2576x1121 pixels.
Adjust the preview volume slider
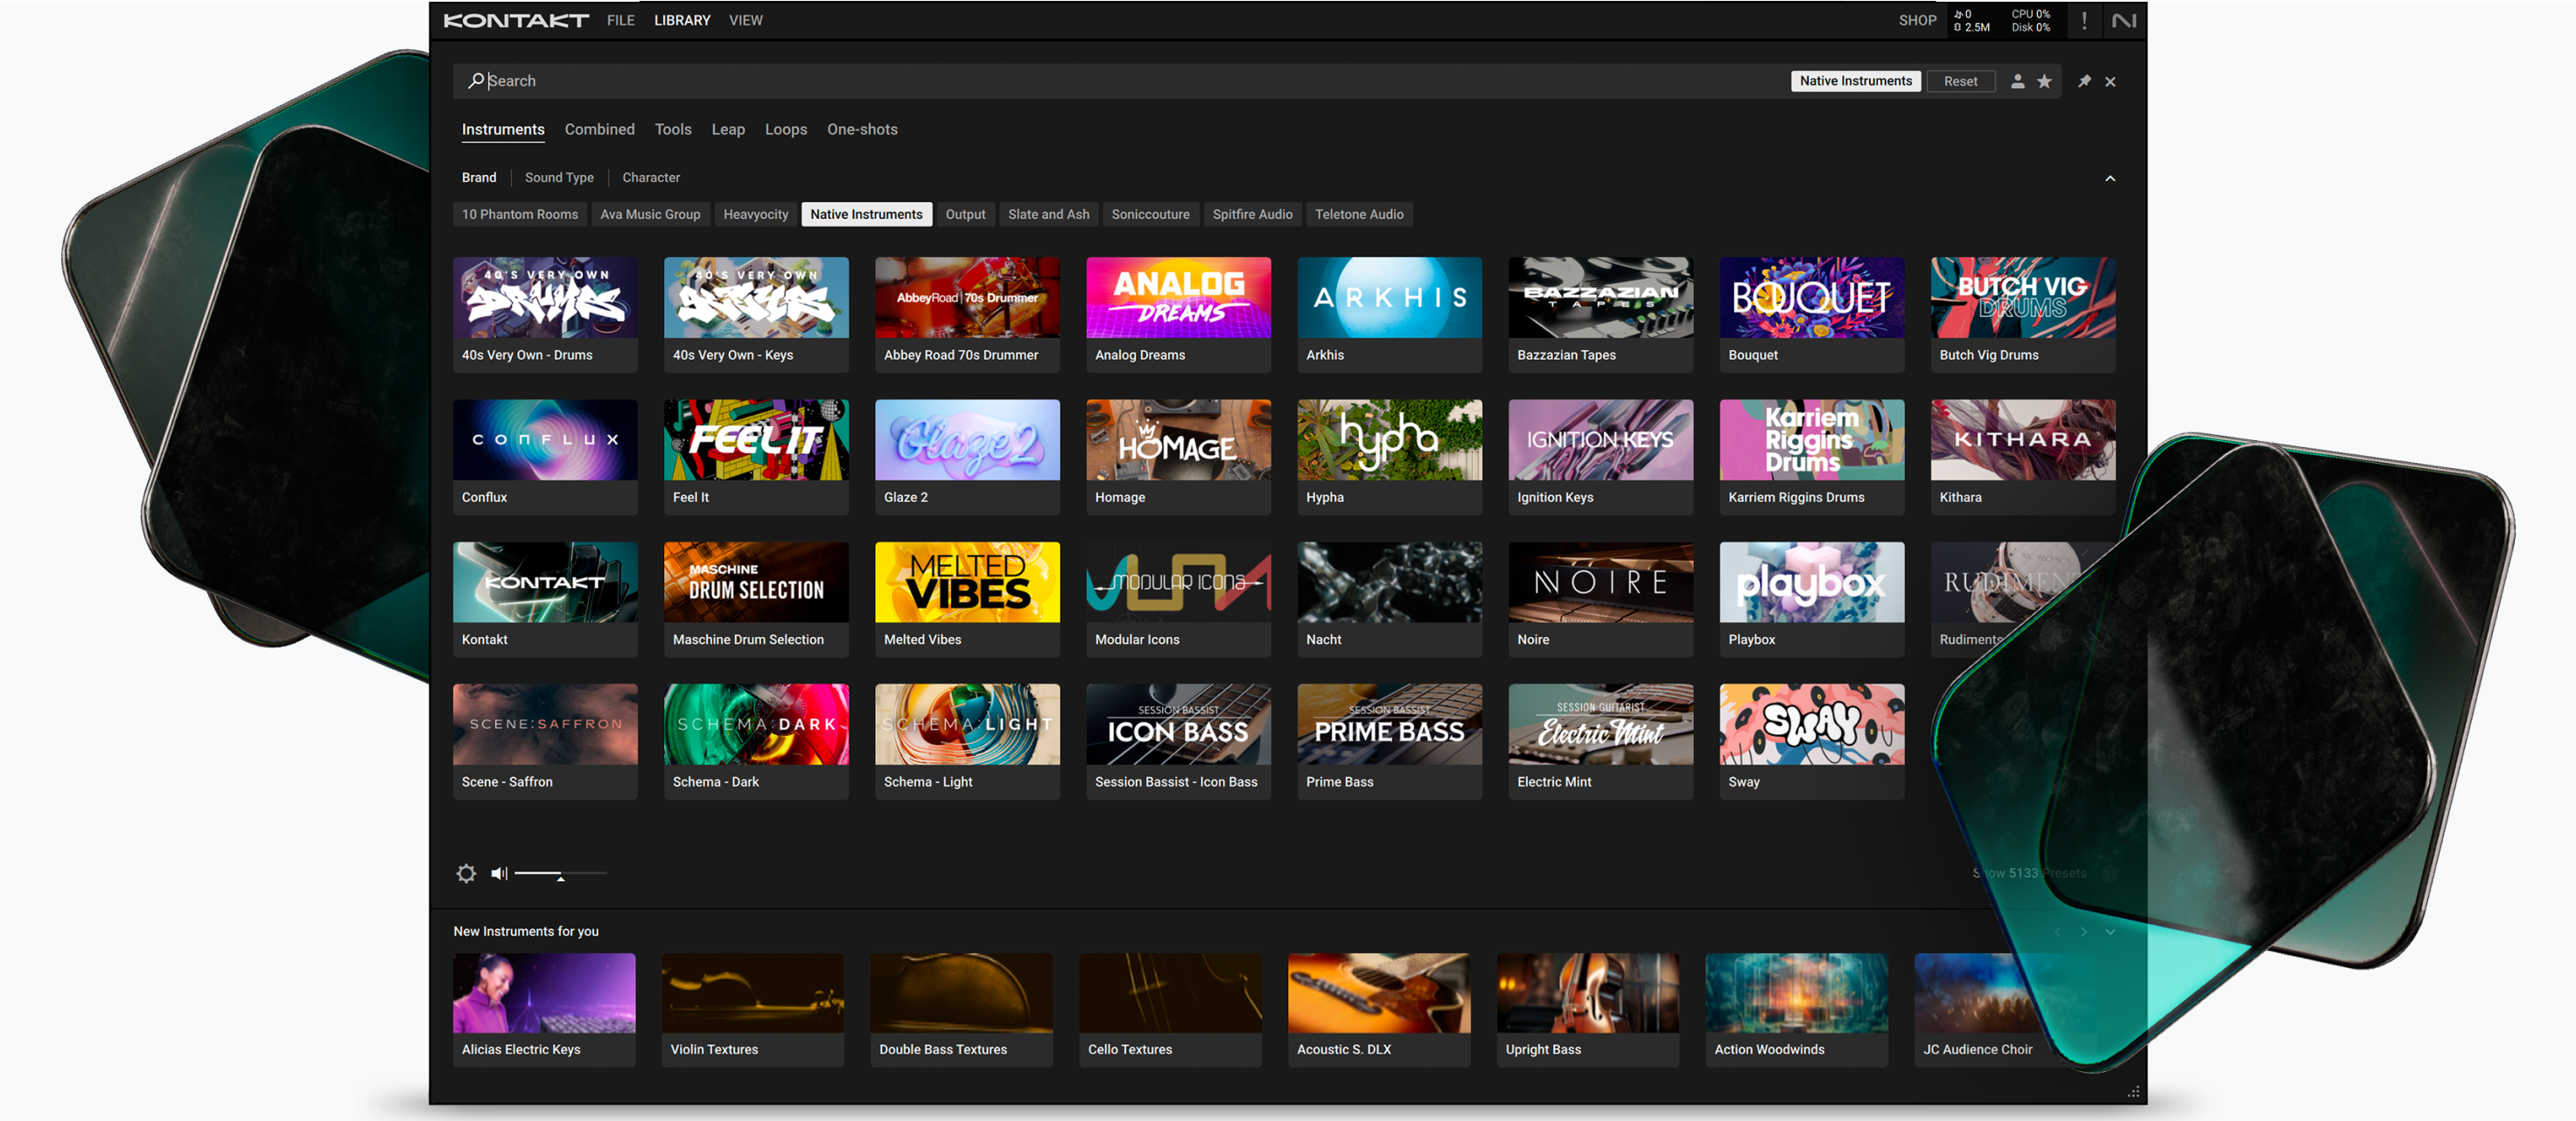pyautogui.click(x=560, y=874)
